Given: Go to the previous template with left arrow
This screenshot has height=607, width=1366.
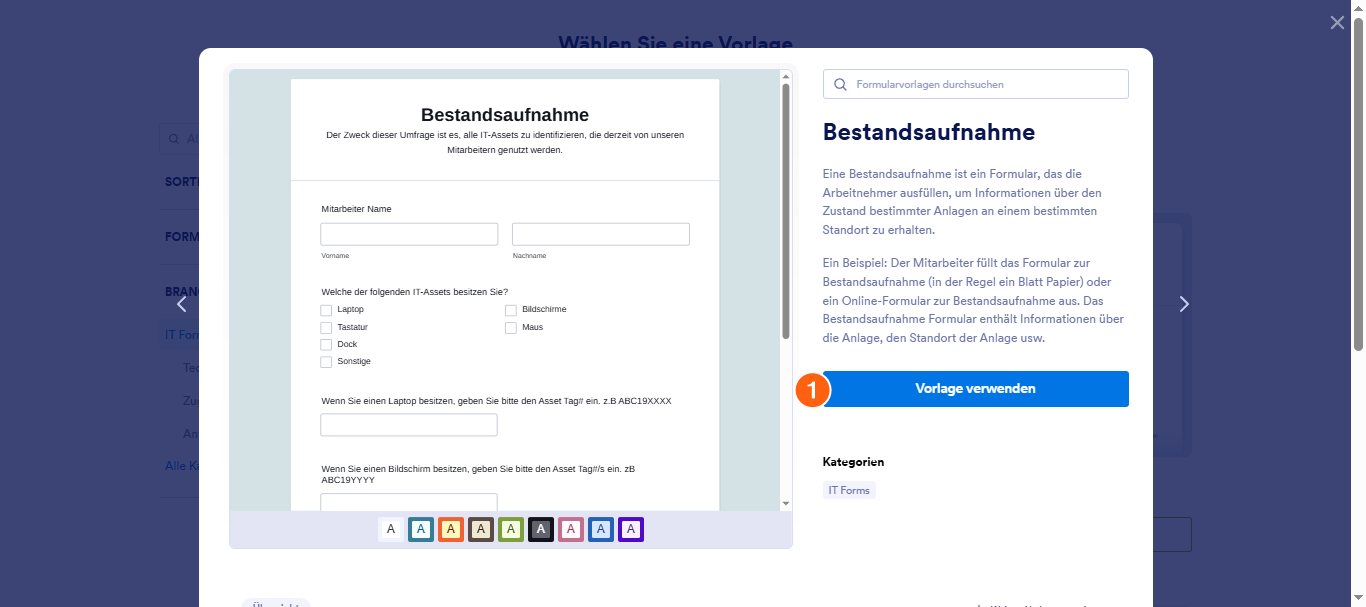Looking at the screenshot, I should 181,304.
